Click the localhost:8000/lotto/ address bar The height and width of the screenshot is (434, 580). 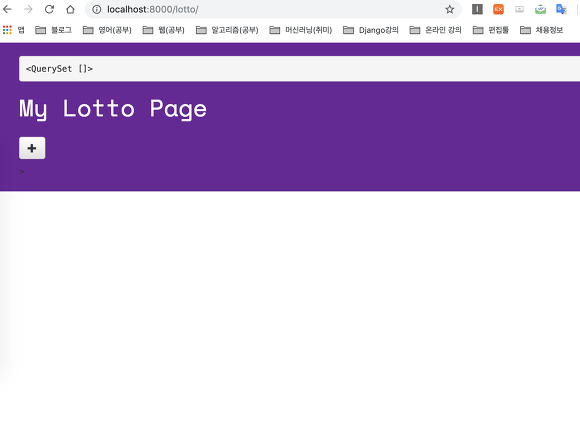[x=273, y=9]
